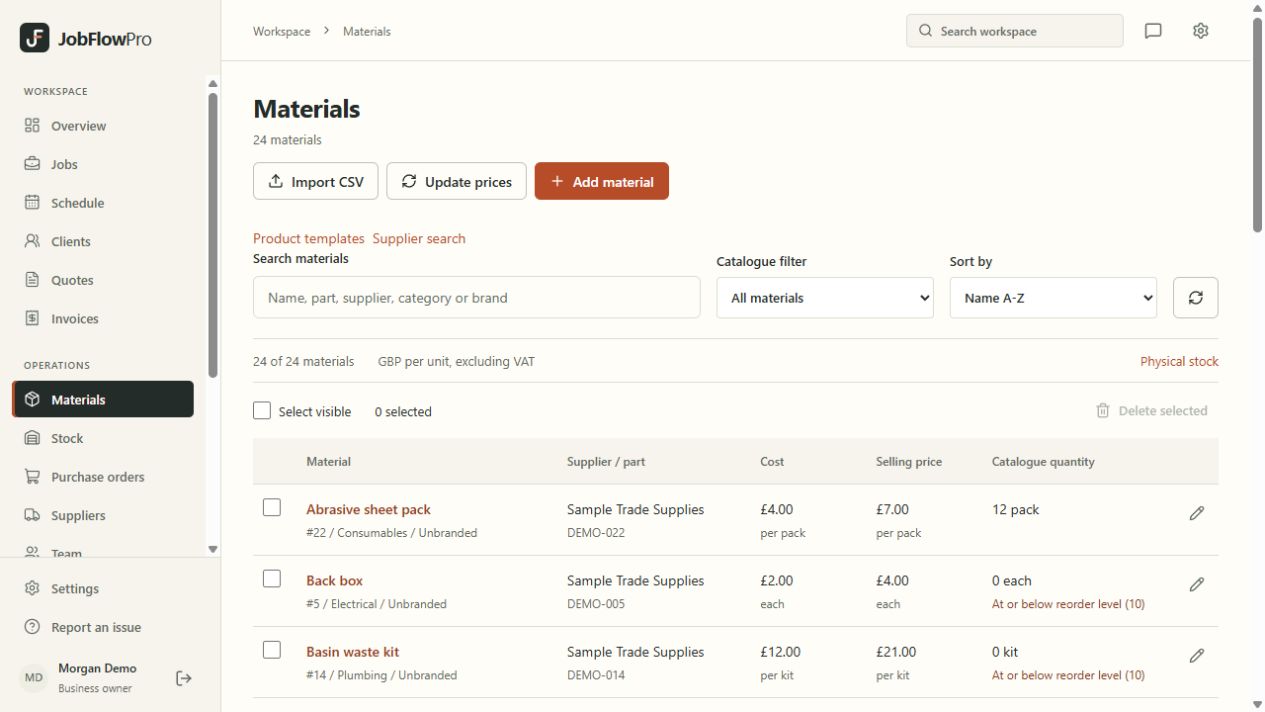Check the Back box row checkbox
The image size is (1265, 712).
[x=272, y=578]
